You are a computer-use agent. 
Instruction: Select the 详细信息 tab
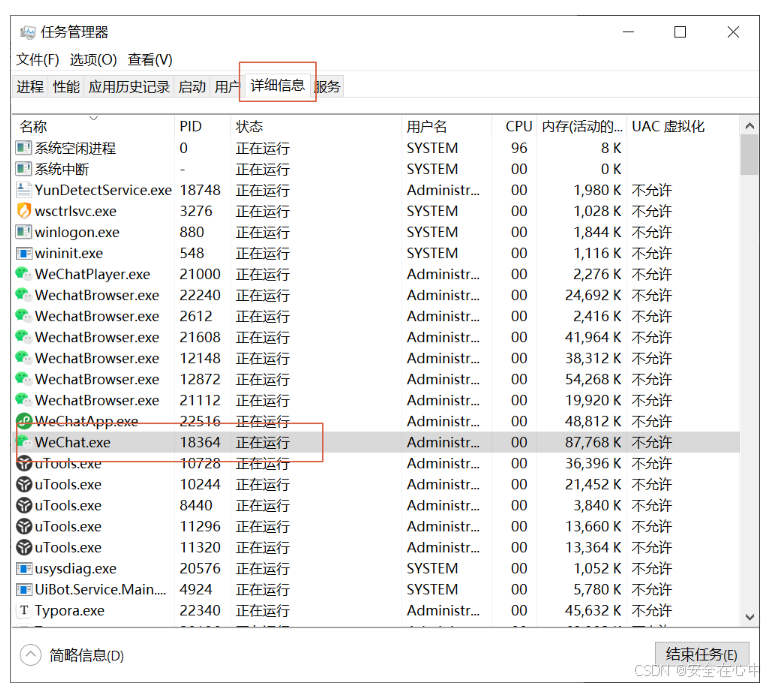pyautogui.click(x=278, y=85)
